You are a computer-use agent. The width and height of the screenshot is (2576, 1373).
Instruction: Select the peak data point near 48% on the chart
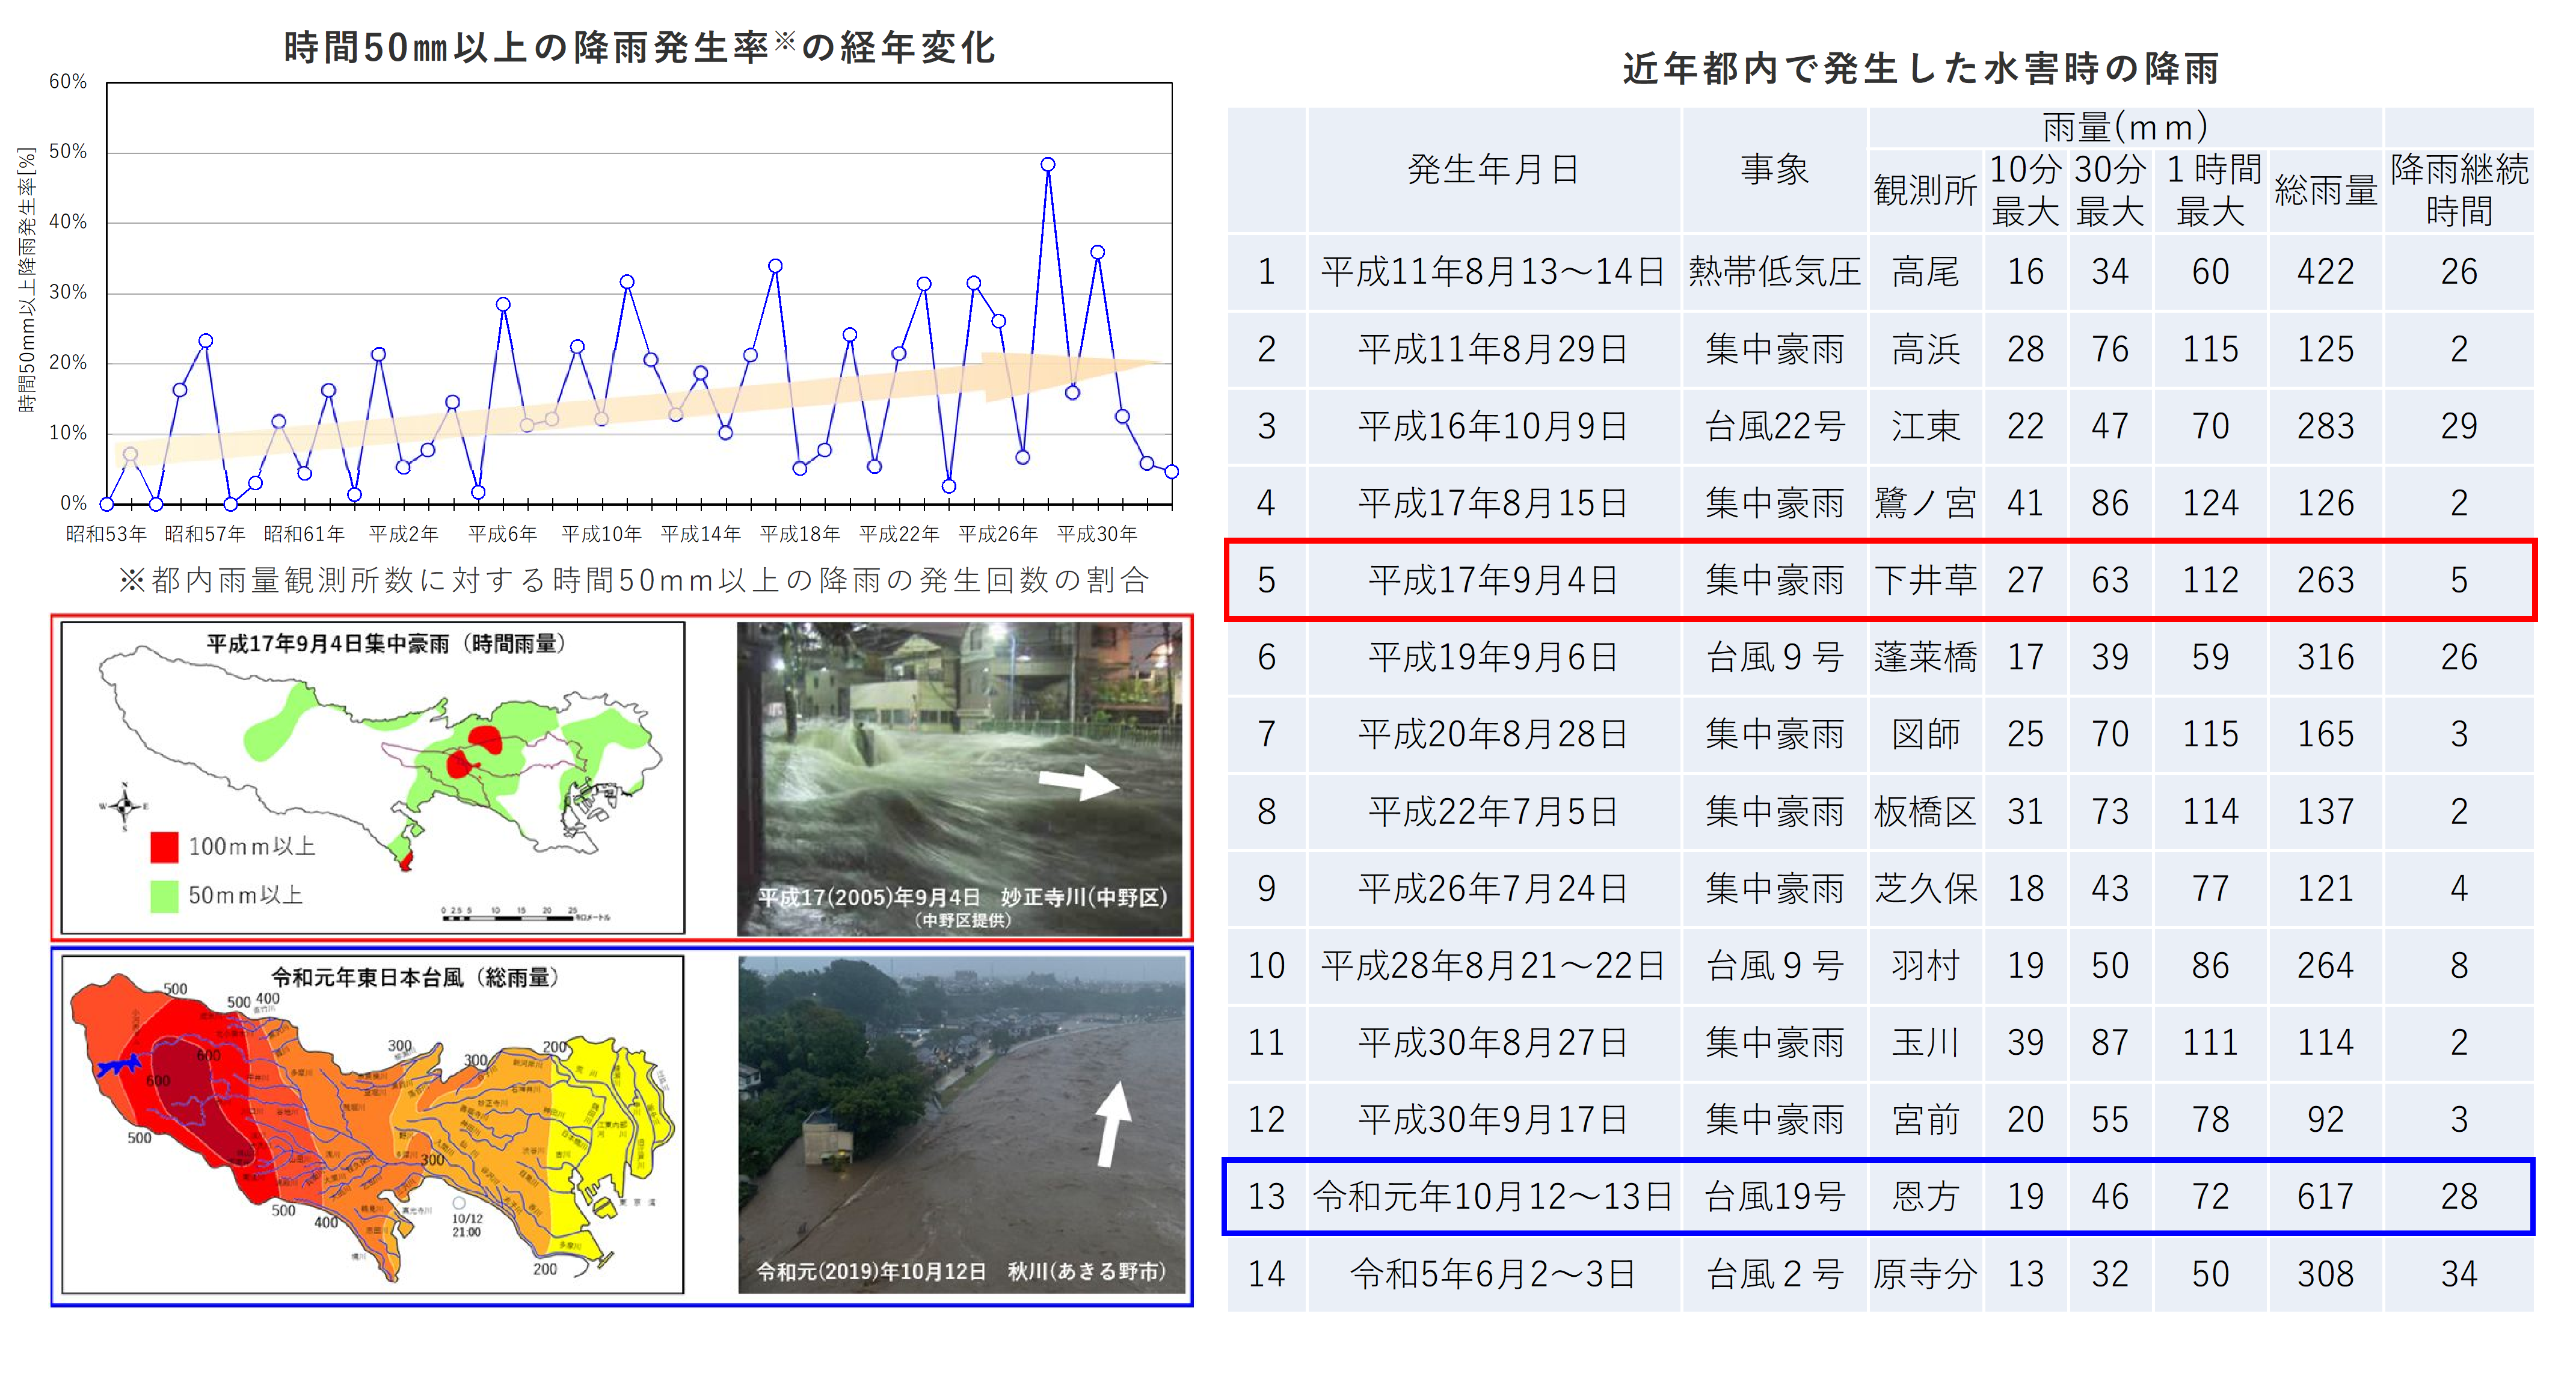click(1048, 163)
